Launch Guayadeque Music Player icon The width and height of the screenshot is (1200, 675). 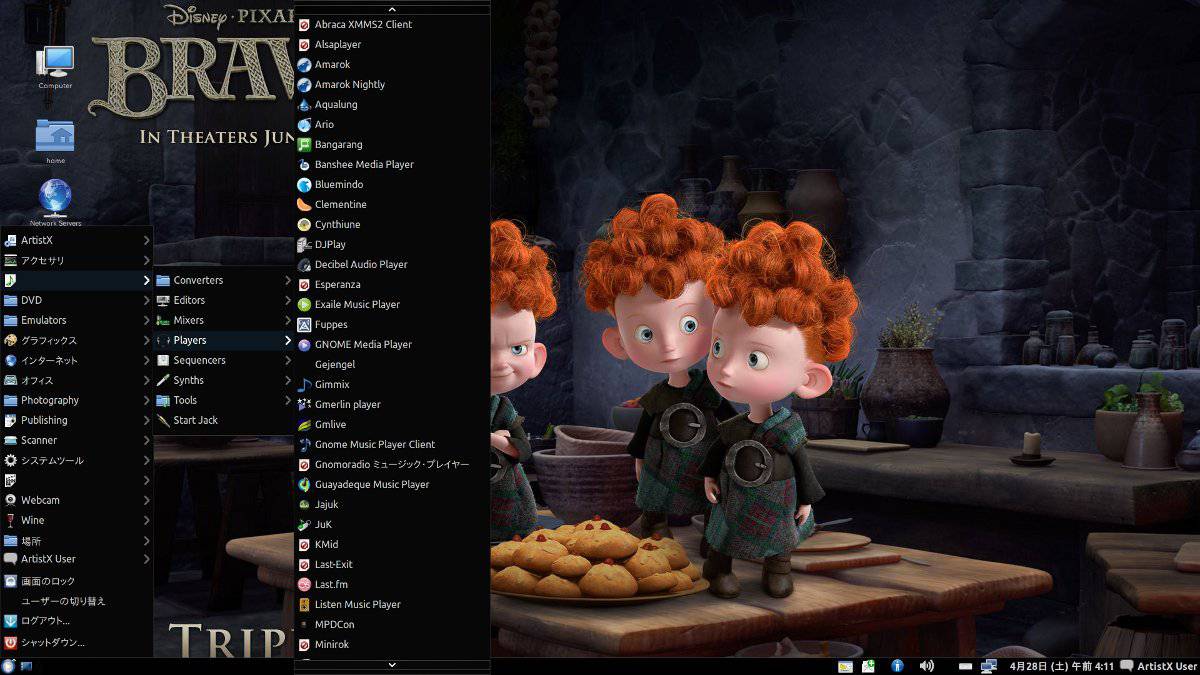pos(305,484)
